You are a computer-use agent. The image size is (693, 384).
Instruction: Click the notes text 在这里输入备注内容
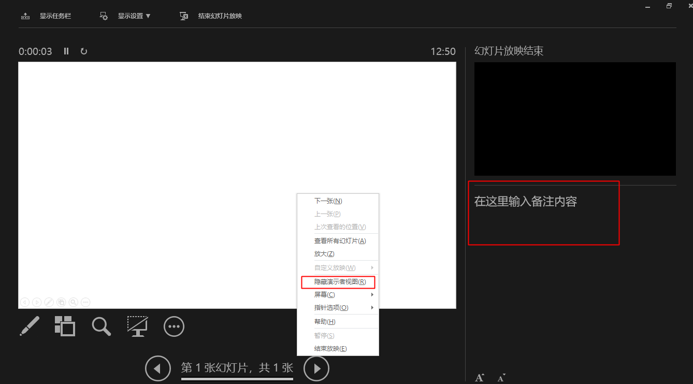pyautogui.click(x=525, y=202)
